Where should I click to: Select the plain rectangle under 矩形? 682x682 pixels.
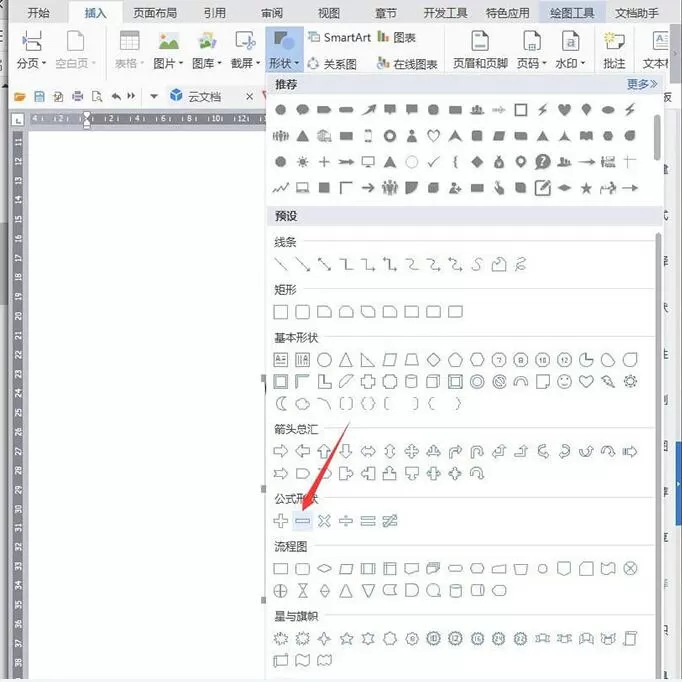click(281, 312)
